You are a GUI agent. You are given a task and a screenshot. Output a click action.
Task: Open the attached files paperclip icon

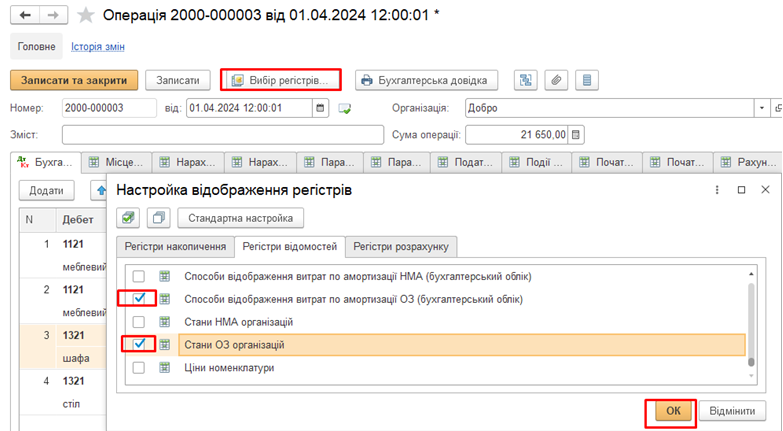click(x=556, y=80)
